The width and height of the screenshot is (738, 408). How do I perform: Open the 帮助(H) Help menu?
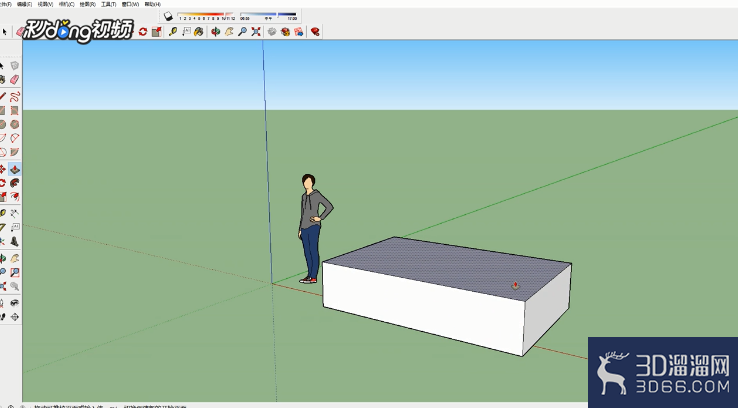[152, 4]
